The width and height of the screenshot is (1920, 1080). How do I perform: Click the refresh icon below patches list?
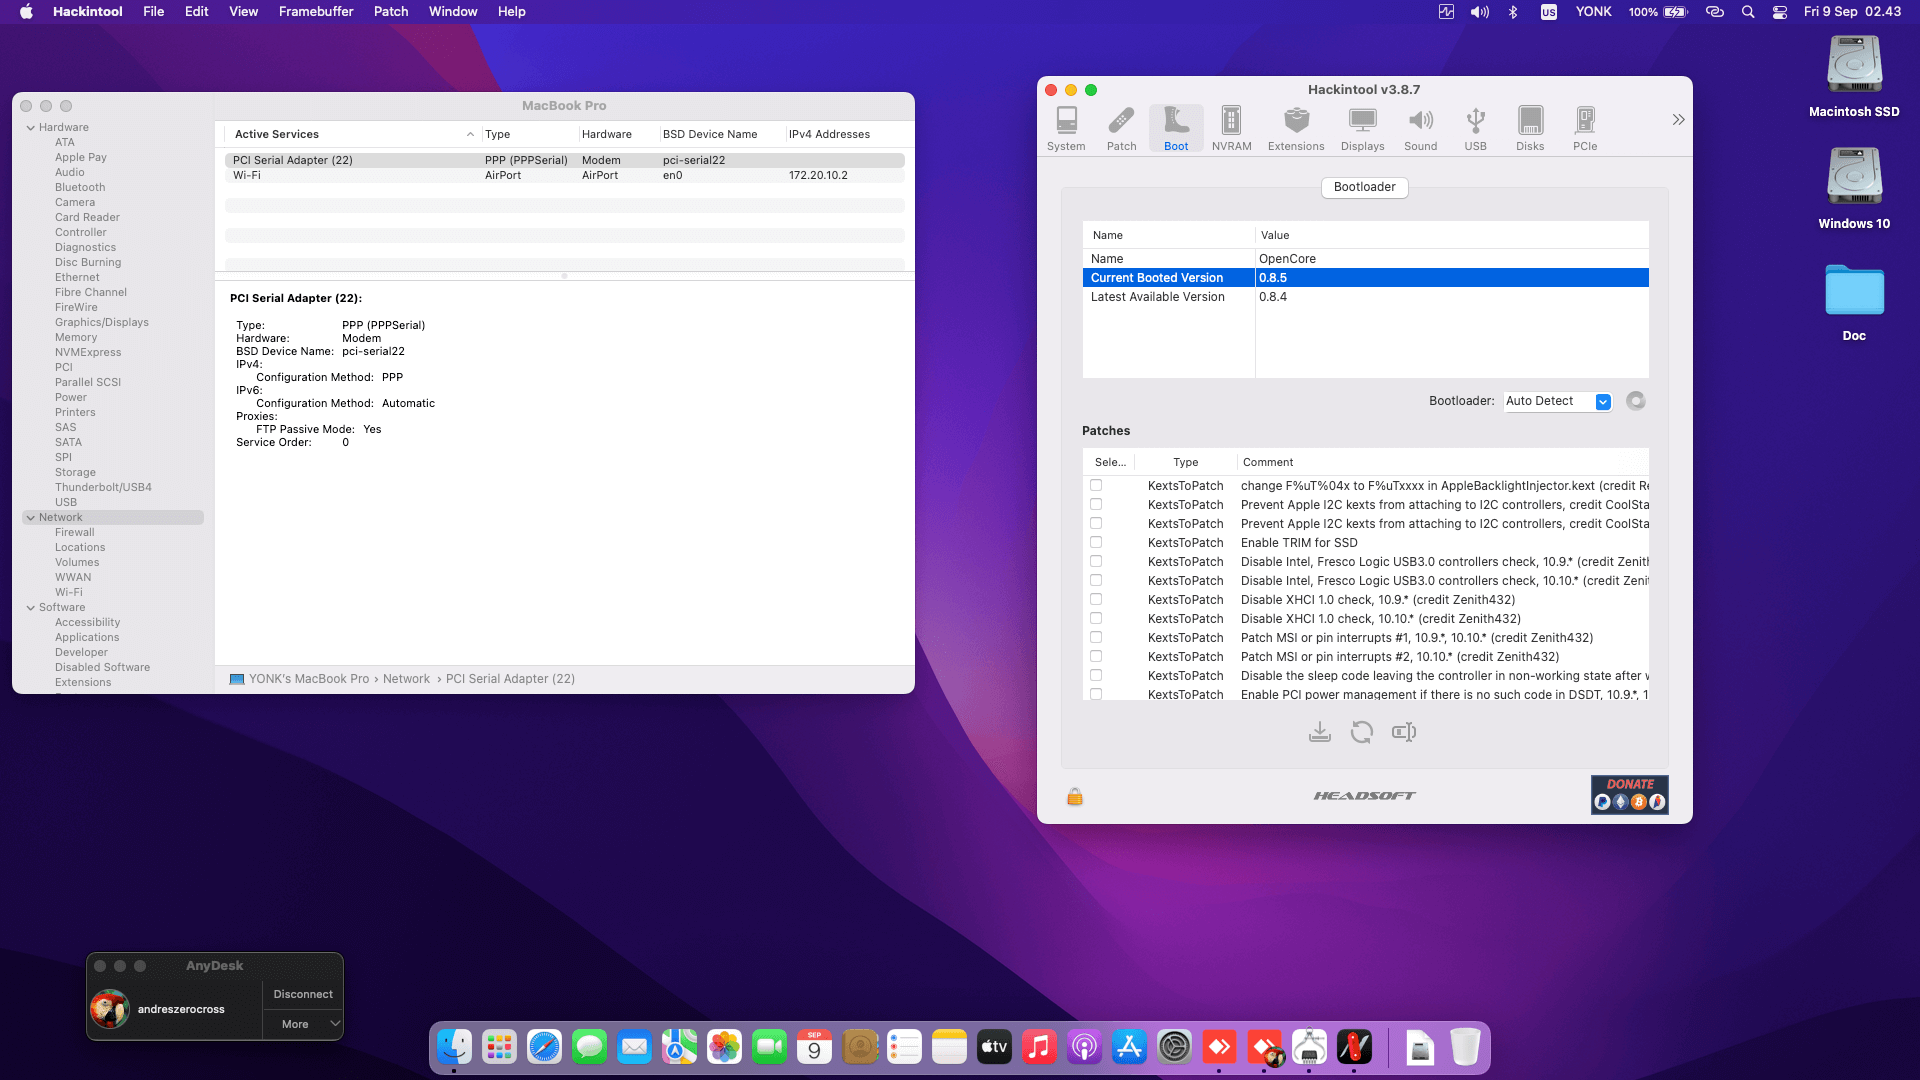1362,732
